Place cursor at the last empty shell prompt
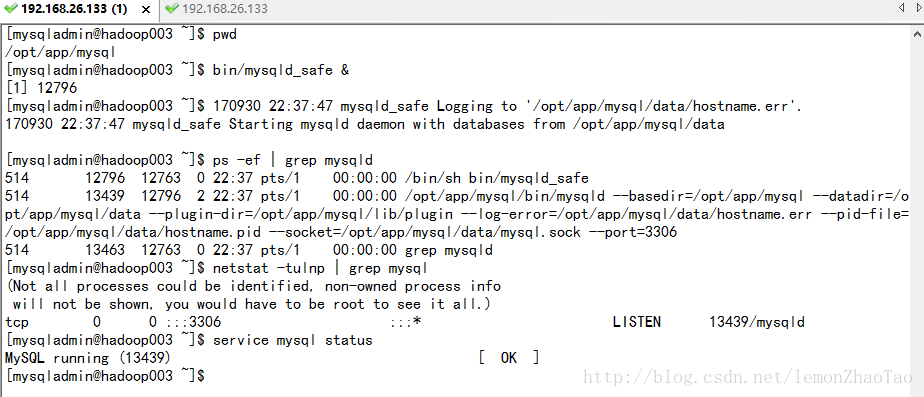Viewport: 924px width, 397px height. tap(209, 375)
